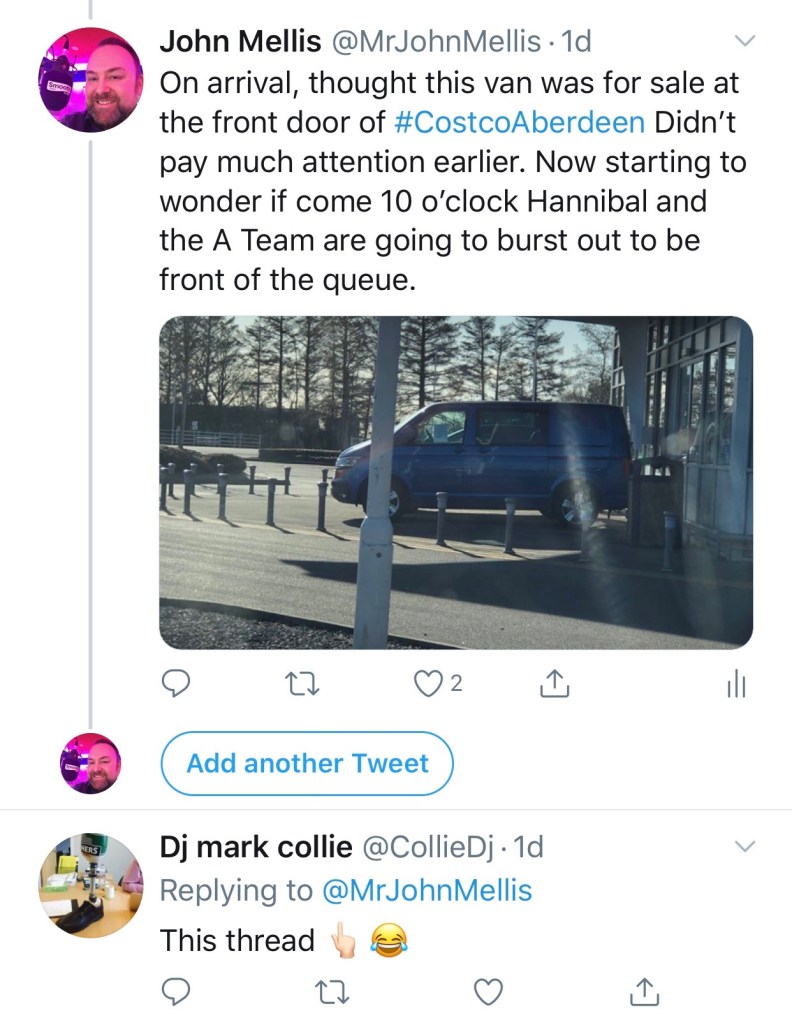
Task: Open John Mellis's large profile picture
Action: [x=89, y=80]
